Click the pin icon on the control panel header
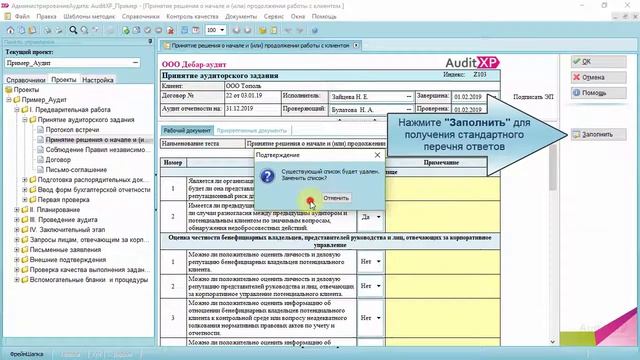Screen dimensions: 640x360 [x=150, y=42]
